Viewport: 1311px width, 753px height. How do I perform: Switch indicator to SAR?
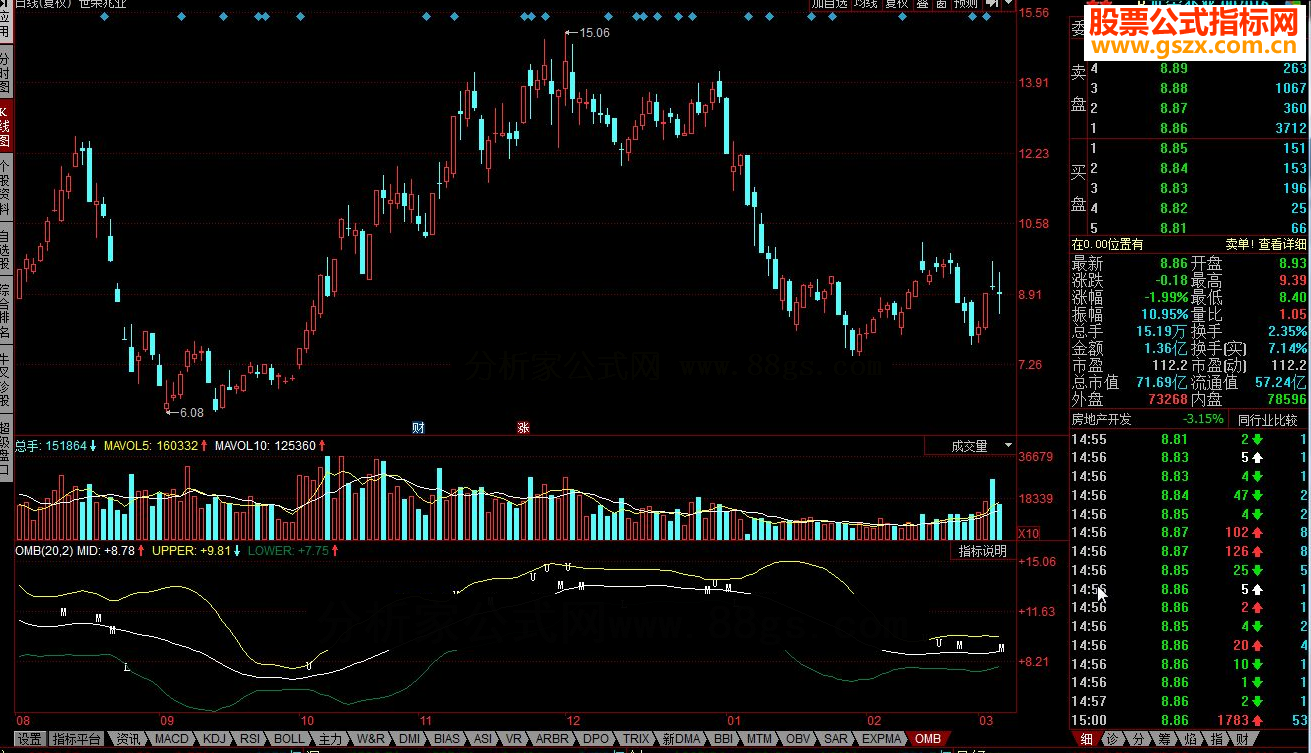836,740
